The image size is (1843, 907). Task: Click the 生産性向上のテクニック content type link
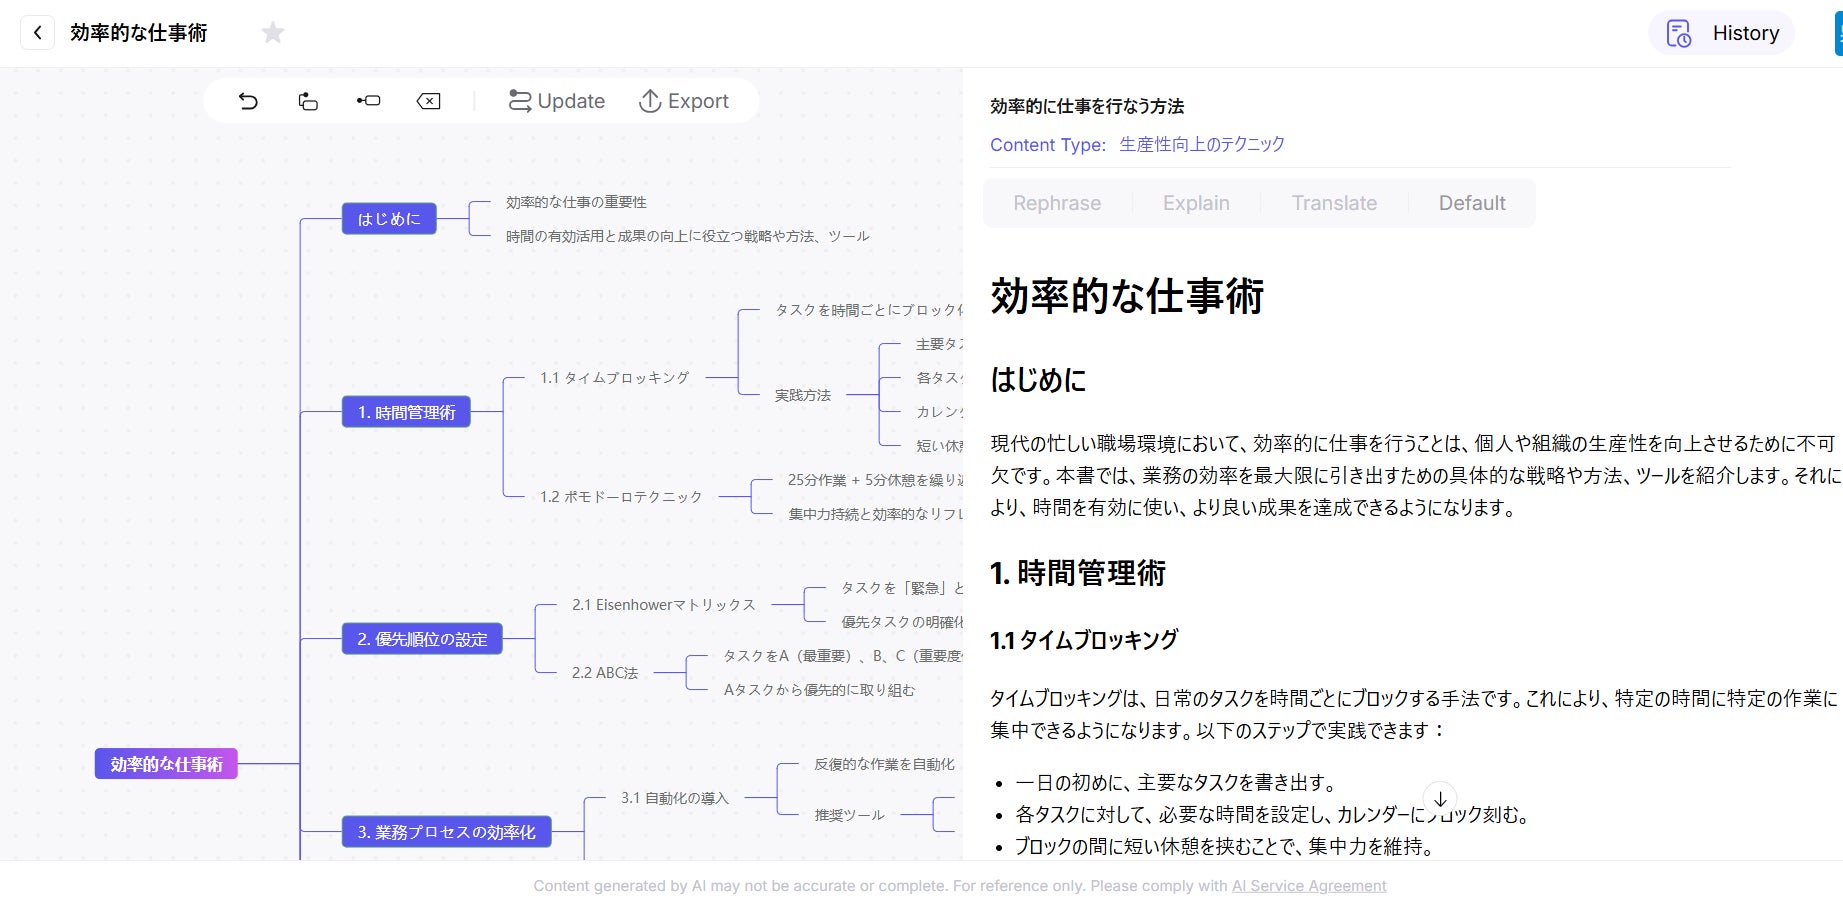click(1202, 145)
